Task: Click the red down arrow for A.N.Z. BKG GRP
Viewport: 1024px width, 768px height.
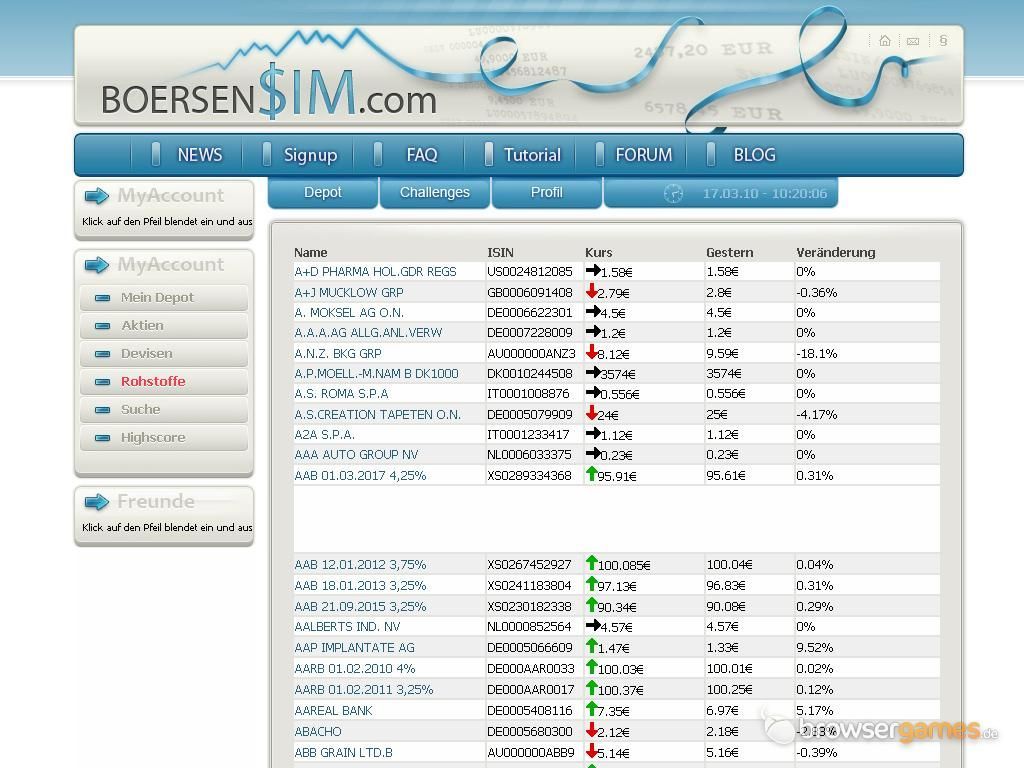Action: (x=592, y=352)
